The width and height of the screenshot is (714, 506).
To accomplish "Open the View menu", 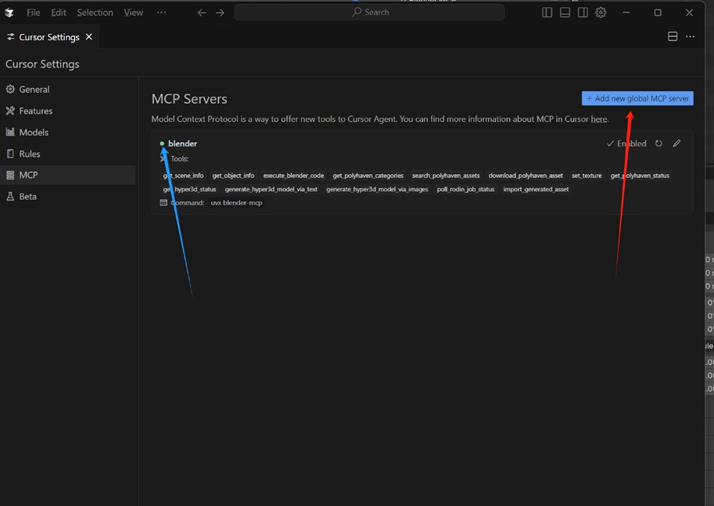I will tap(133, 12).
